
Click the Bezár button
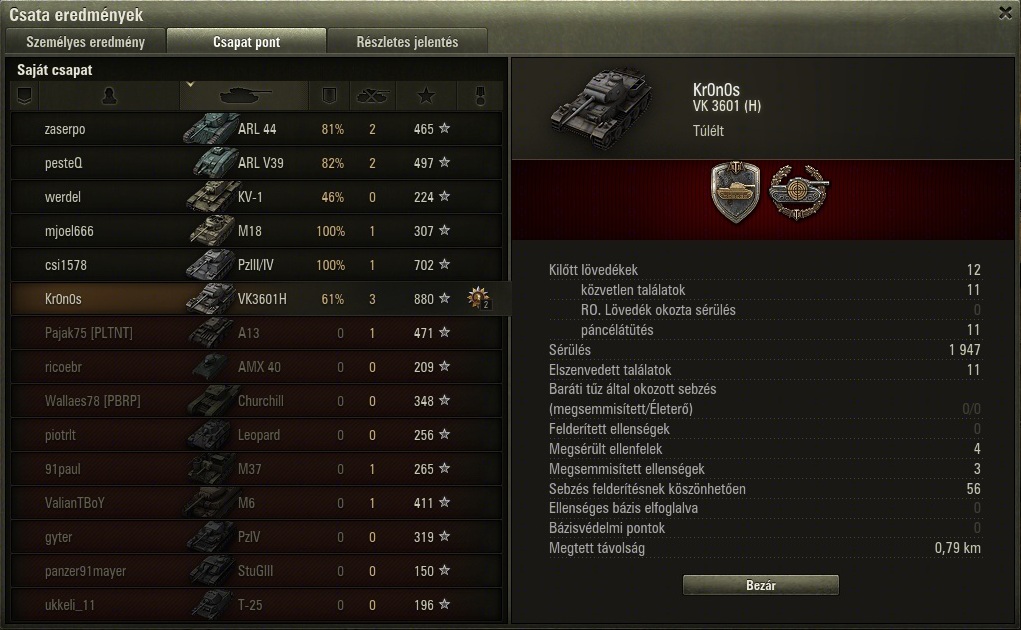[x=761, y=585]
